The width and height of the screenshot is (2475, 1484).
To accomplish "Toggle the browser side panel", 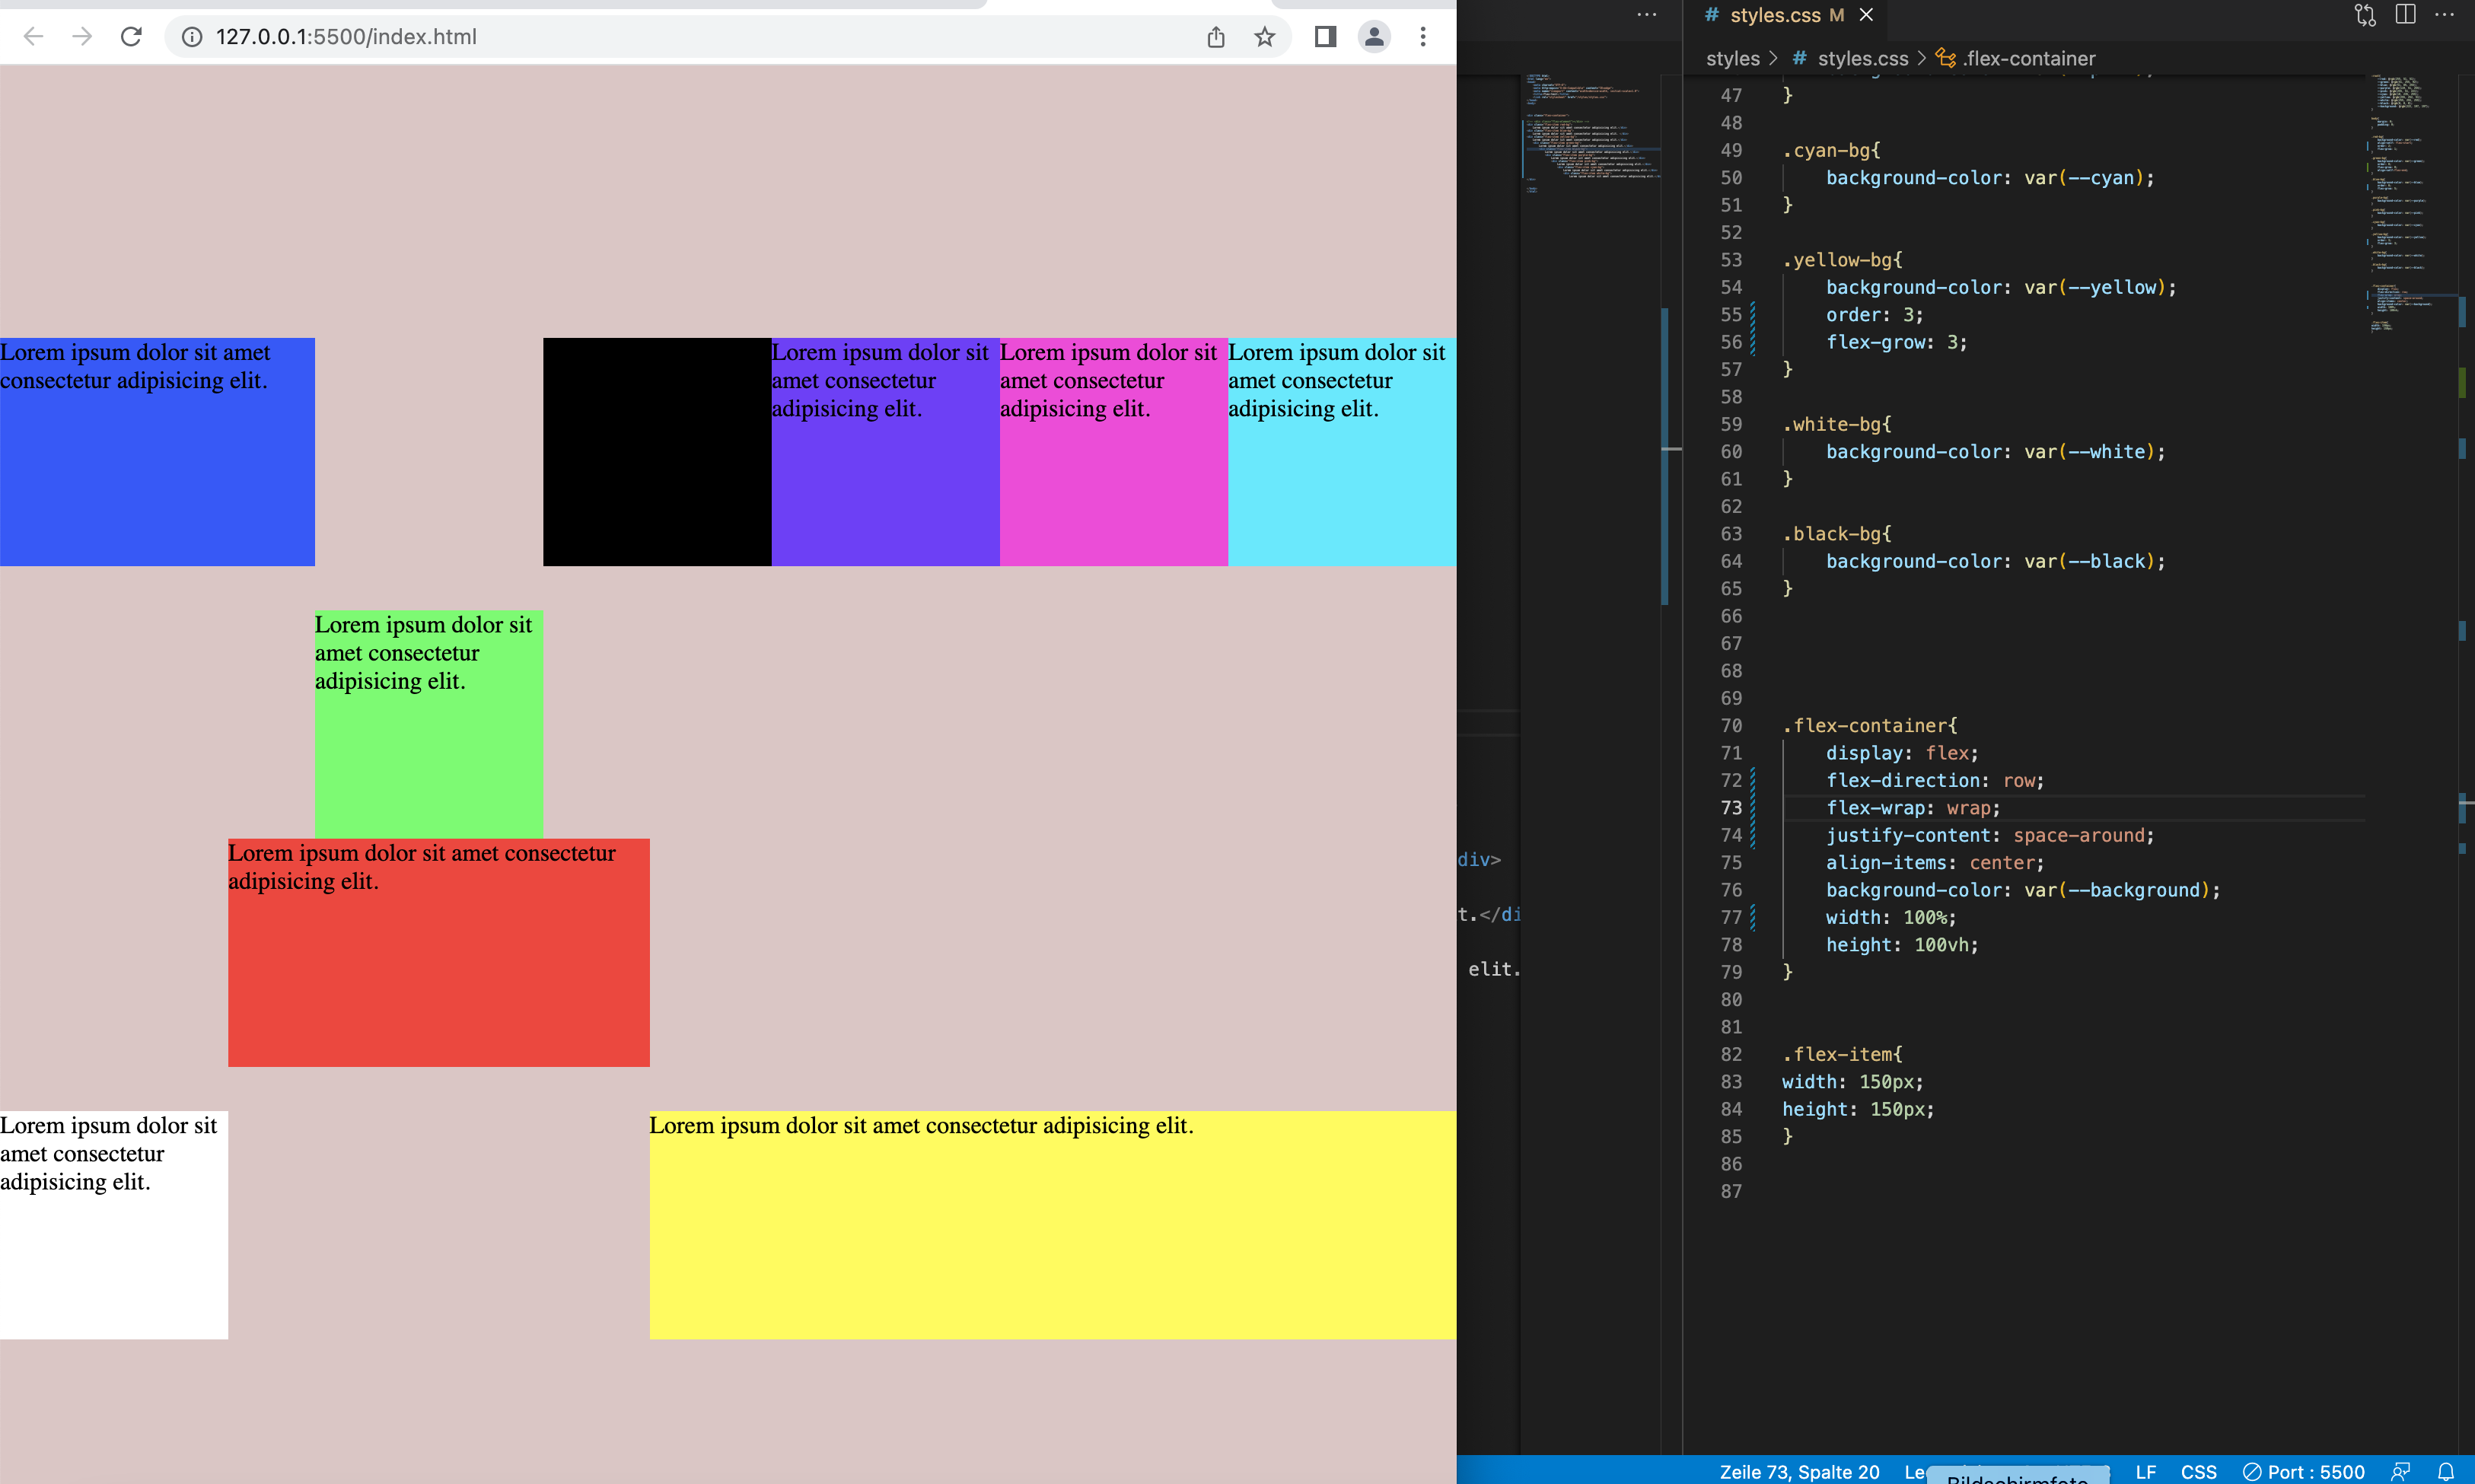I will pos(1325,37).
